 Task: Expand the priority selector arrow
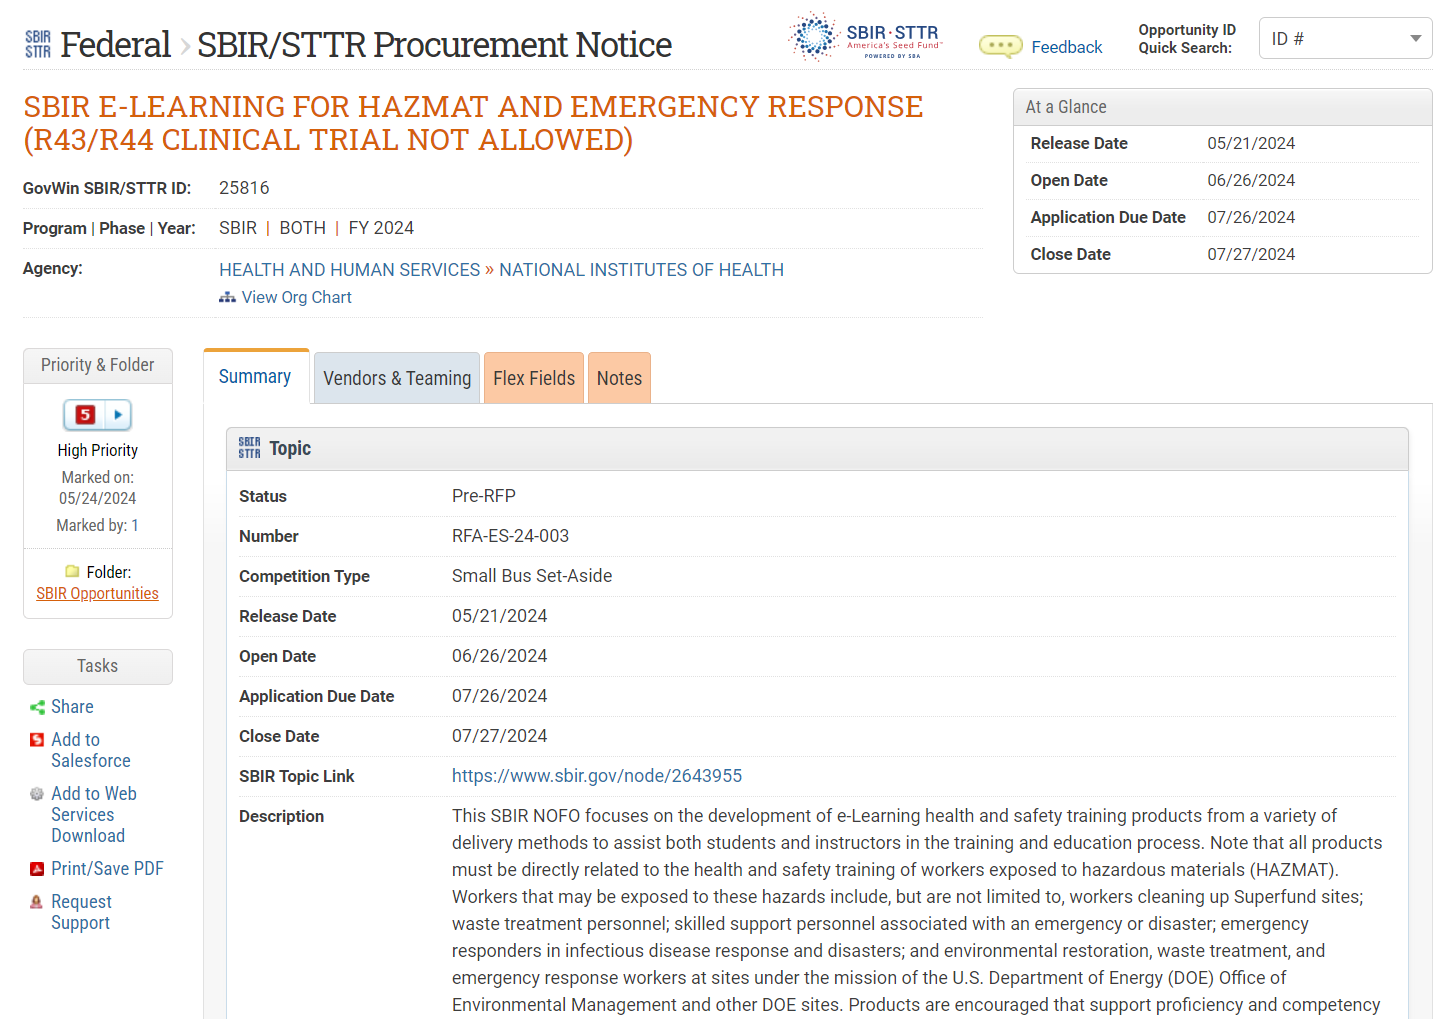pyautogui.click(x=118, y=415)
